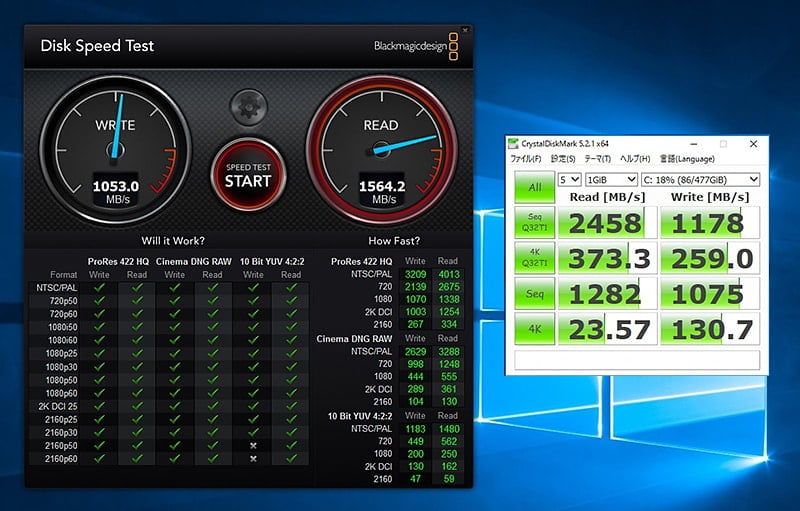800x511 pixels.
Task: Click 10 Bit YUV NTSC/PAL write 1183
Action: tap(415, 429)
